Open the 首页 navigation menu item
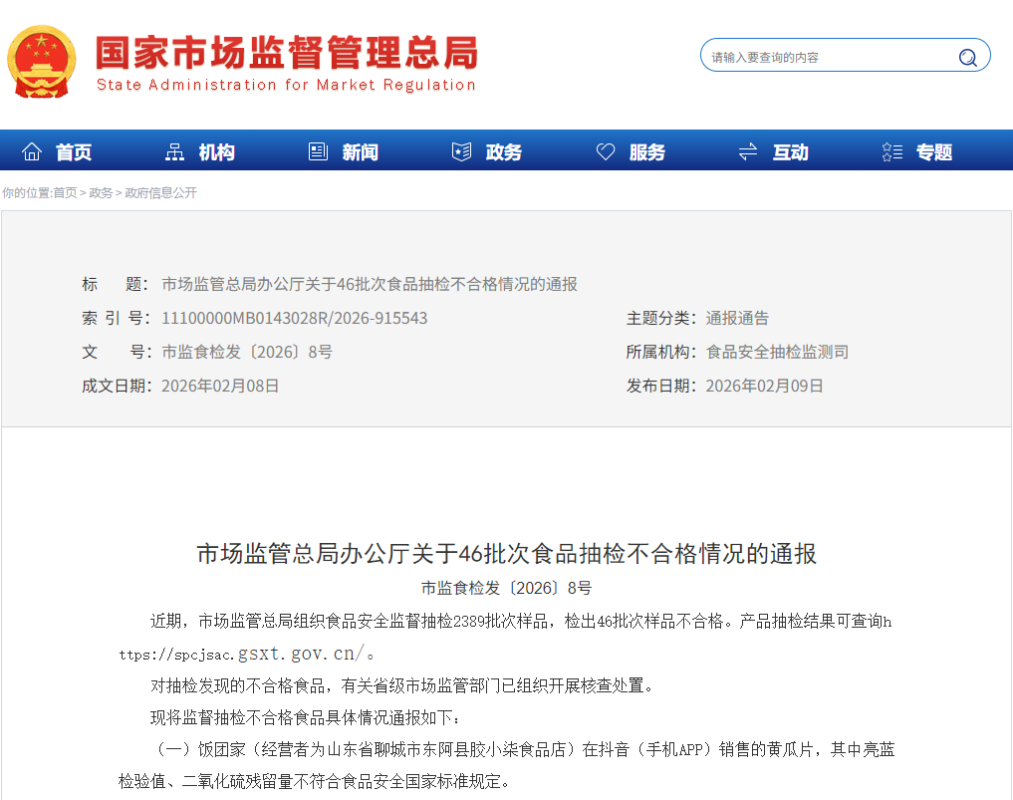 point(74,152)
